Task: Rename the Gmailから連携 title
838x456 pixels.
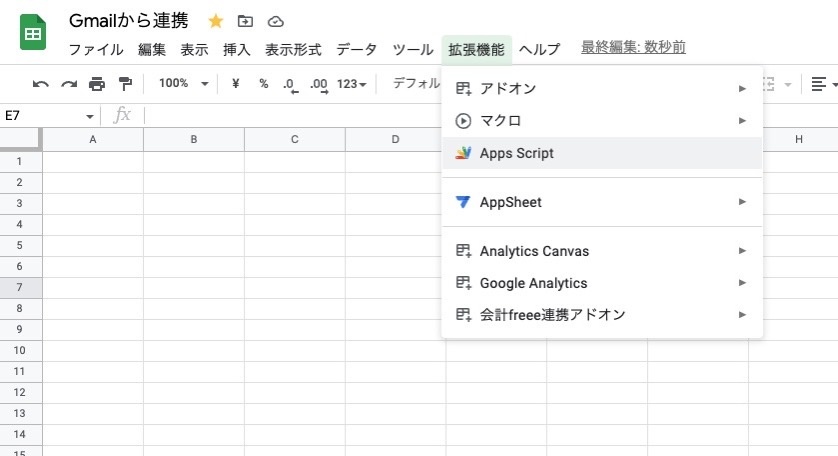Action: tap(129, 21)
